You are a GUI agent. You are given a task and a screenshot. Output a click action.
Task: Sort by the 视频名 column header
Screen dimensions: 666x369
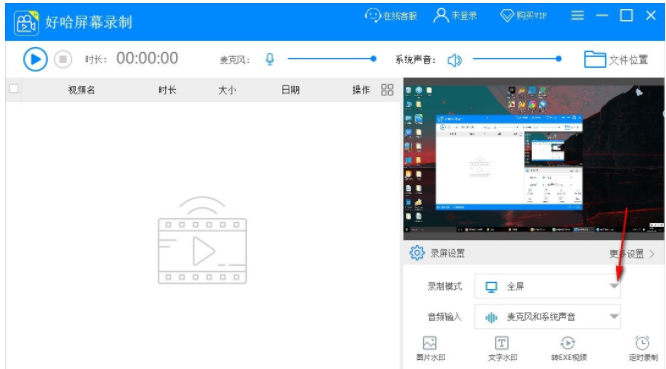point(82,90)
